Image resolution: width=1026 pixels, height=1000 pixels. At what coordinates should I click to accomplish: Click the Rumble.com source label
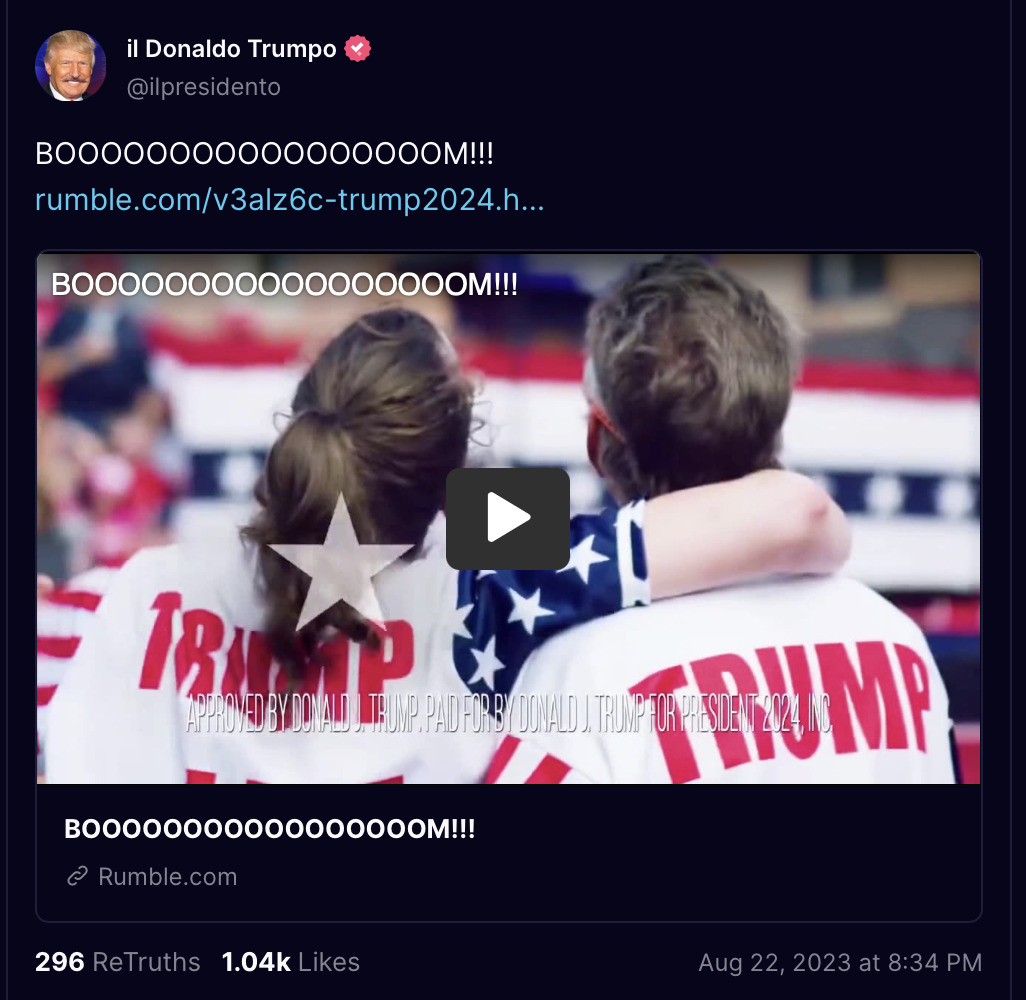(168, 876)
